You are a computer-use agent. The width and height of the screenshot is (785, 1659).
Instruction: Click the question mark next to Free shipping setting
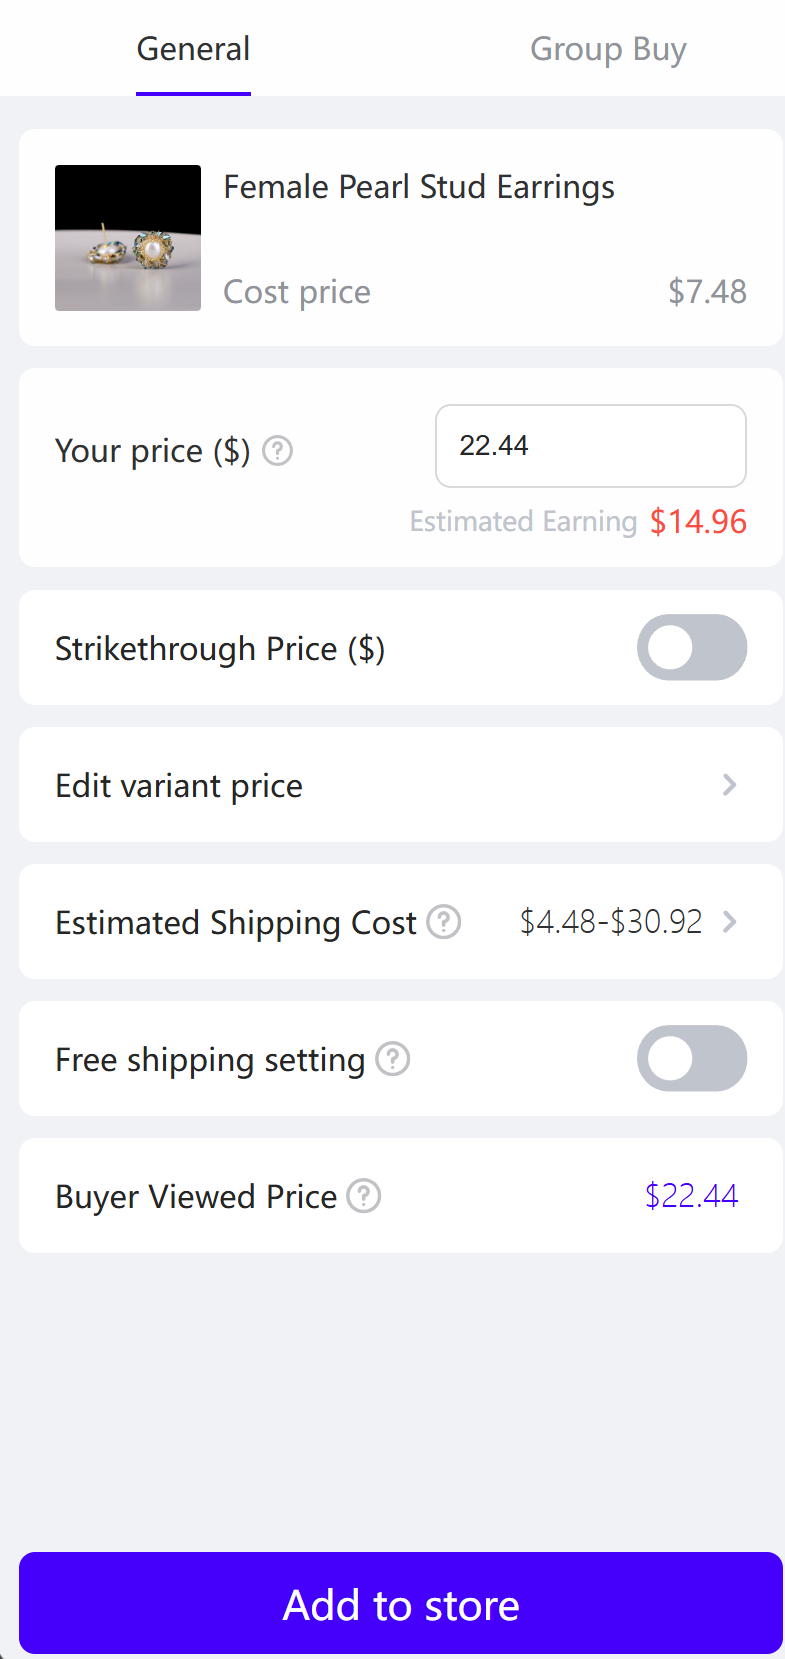pyautogui.click(x=393, y=1059)
